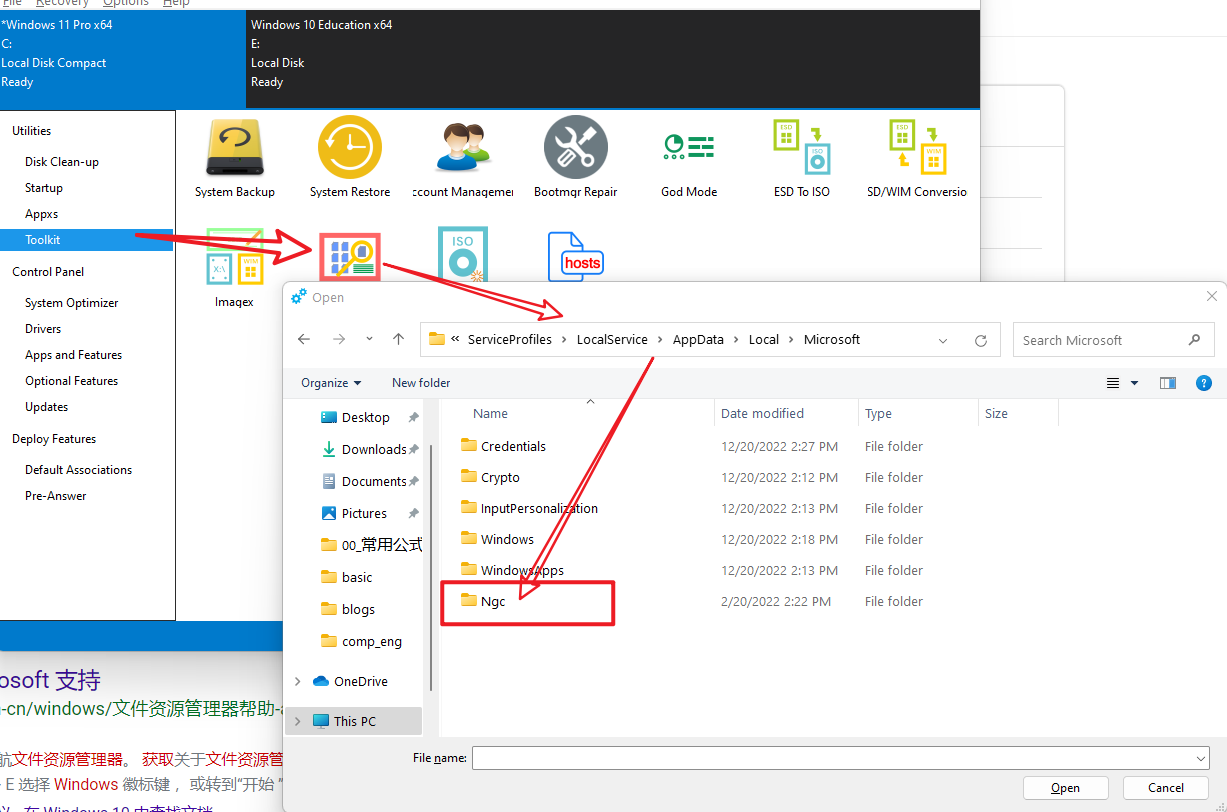Go up one folder level

398,339
